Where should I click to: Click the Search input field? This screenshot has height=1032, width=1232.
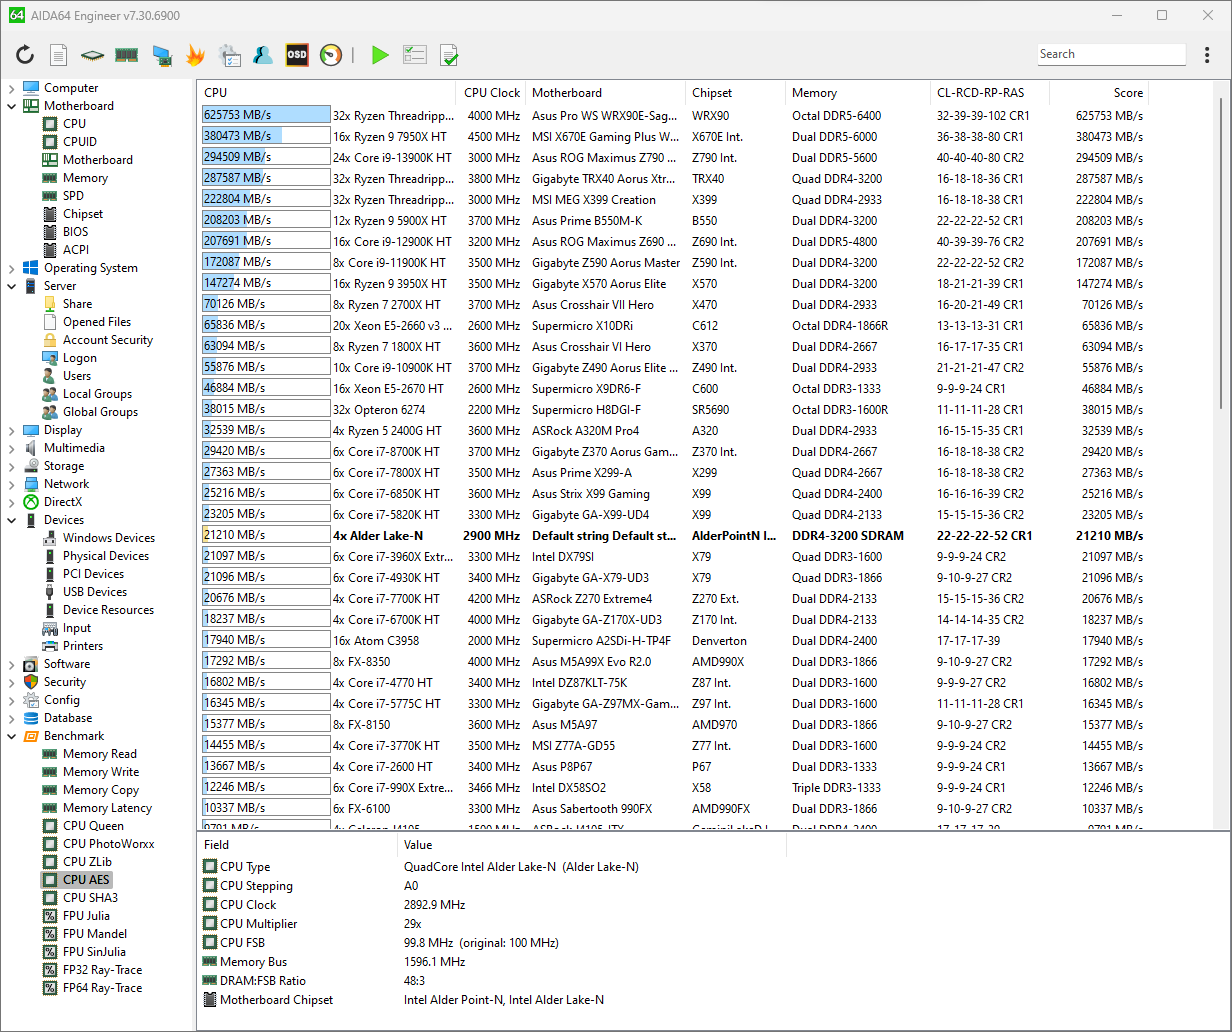(x=1110, y=55)
